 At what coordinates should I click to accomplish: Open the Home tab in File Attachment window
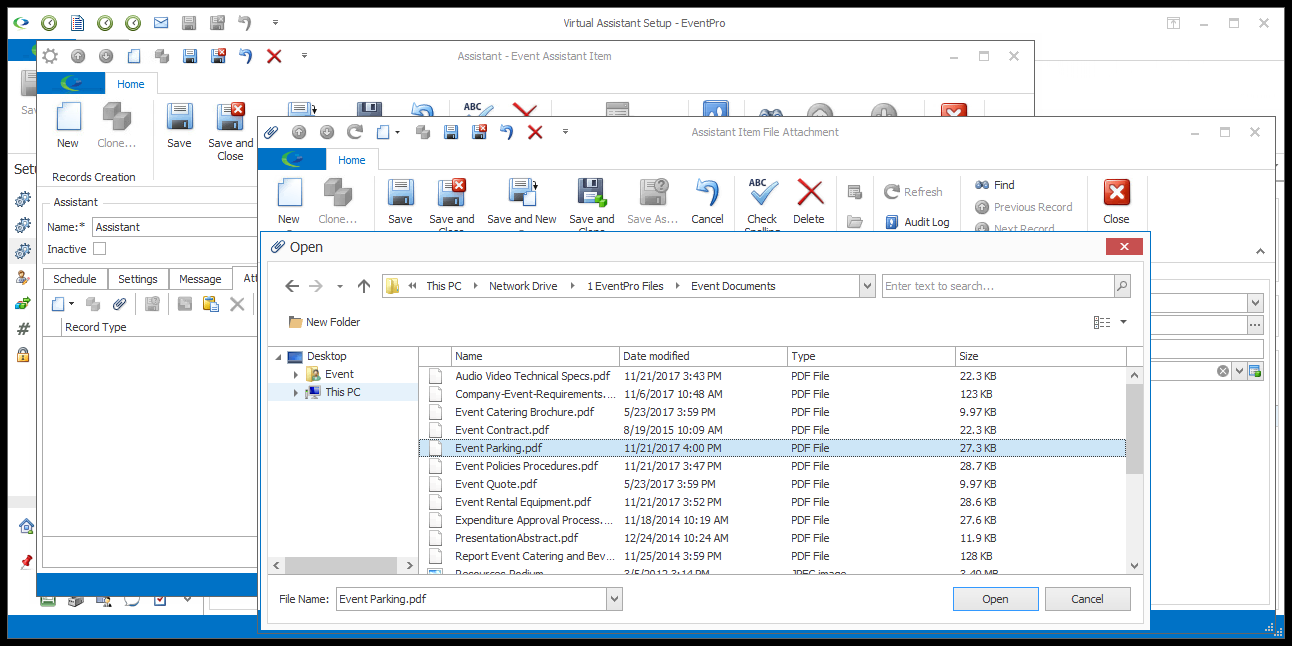(x=351, y=160)
